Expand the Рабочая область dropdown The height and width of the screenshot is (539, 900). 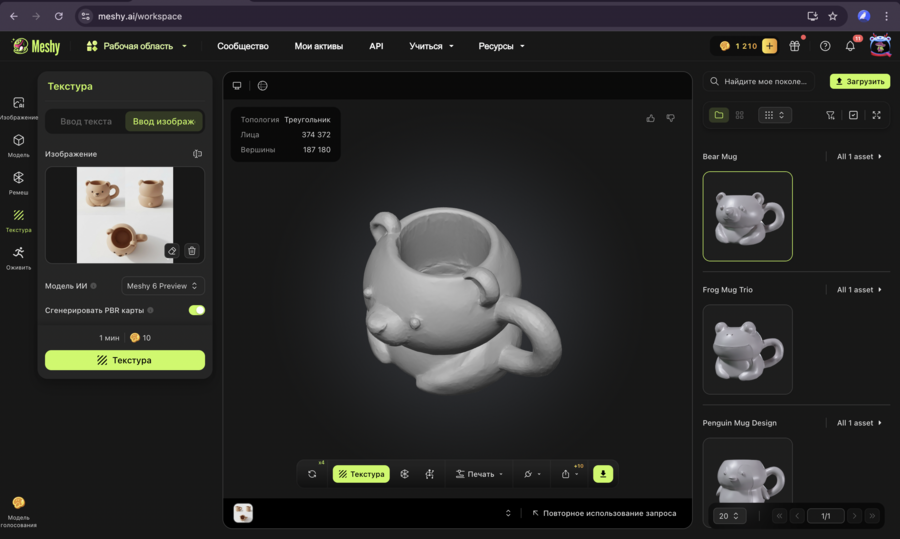[x=137, y=46]
